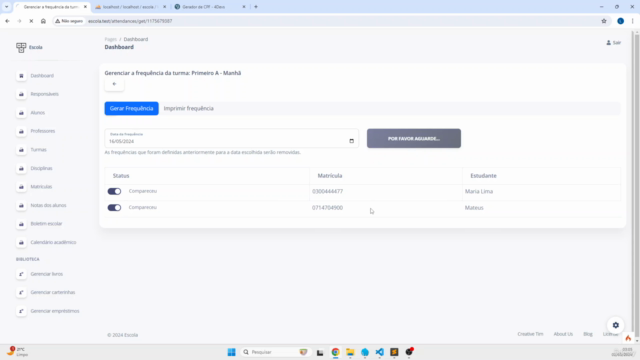
Task: Click student name Maria Lima
Action: [479, 191]
